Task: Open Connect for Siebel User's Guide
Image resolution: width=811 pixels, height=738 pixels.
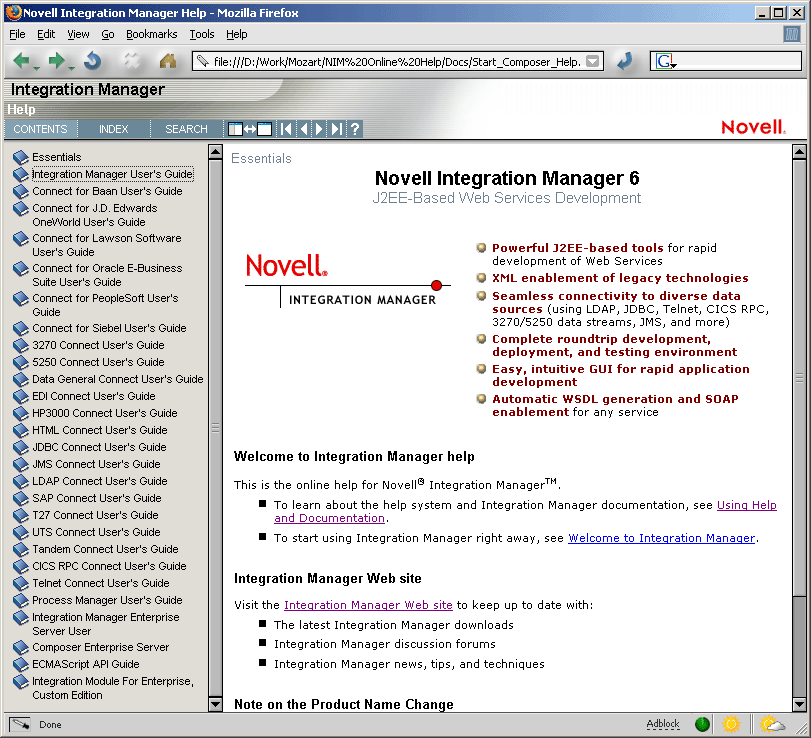Action: (x=109, y=328)
